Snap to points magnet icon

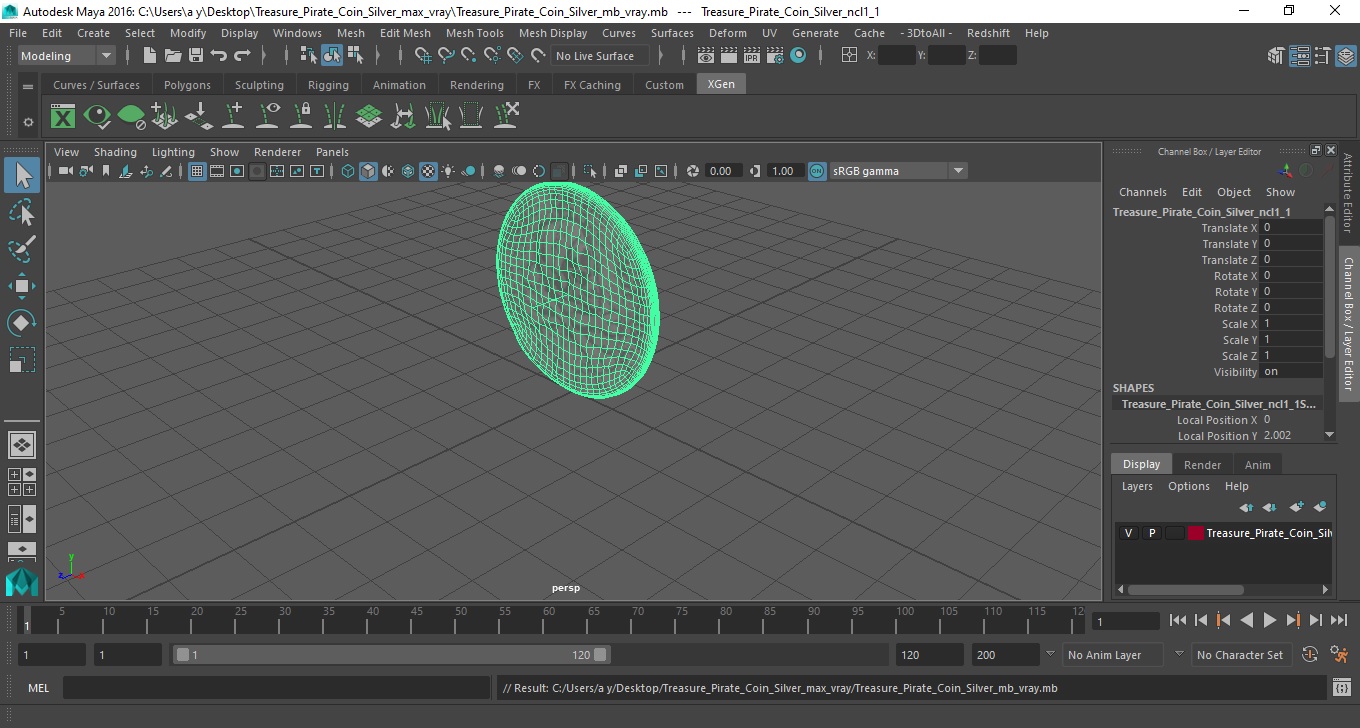pyautogui.click(x=469, y=56)
